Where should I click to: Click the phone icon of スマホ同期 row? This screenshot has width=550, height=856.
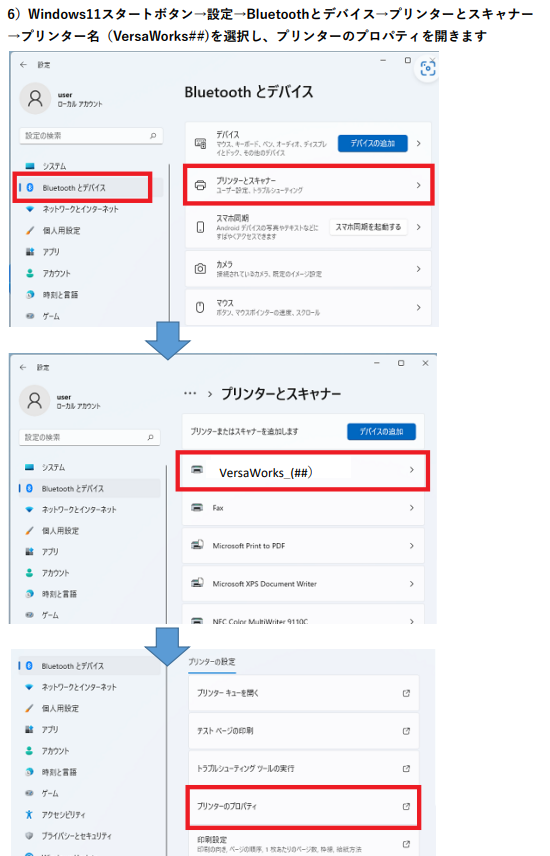[x=200, y=227]
